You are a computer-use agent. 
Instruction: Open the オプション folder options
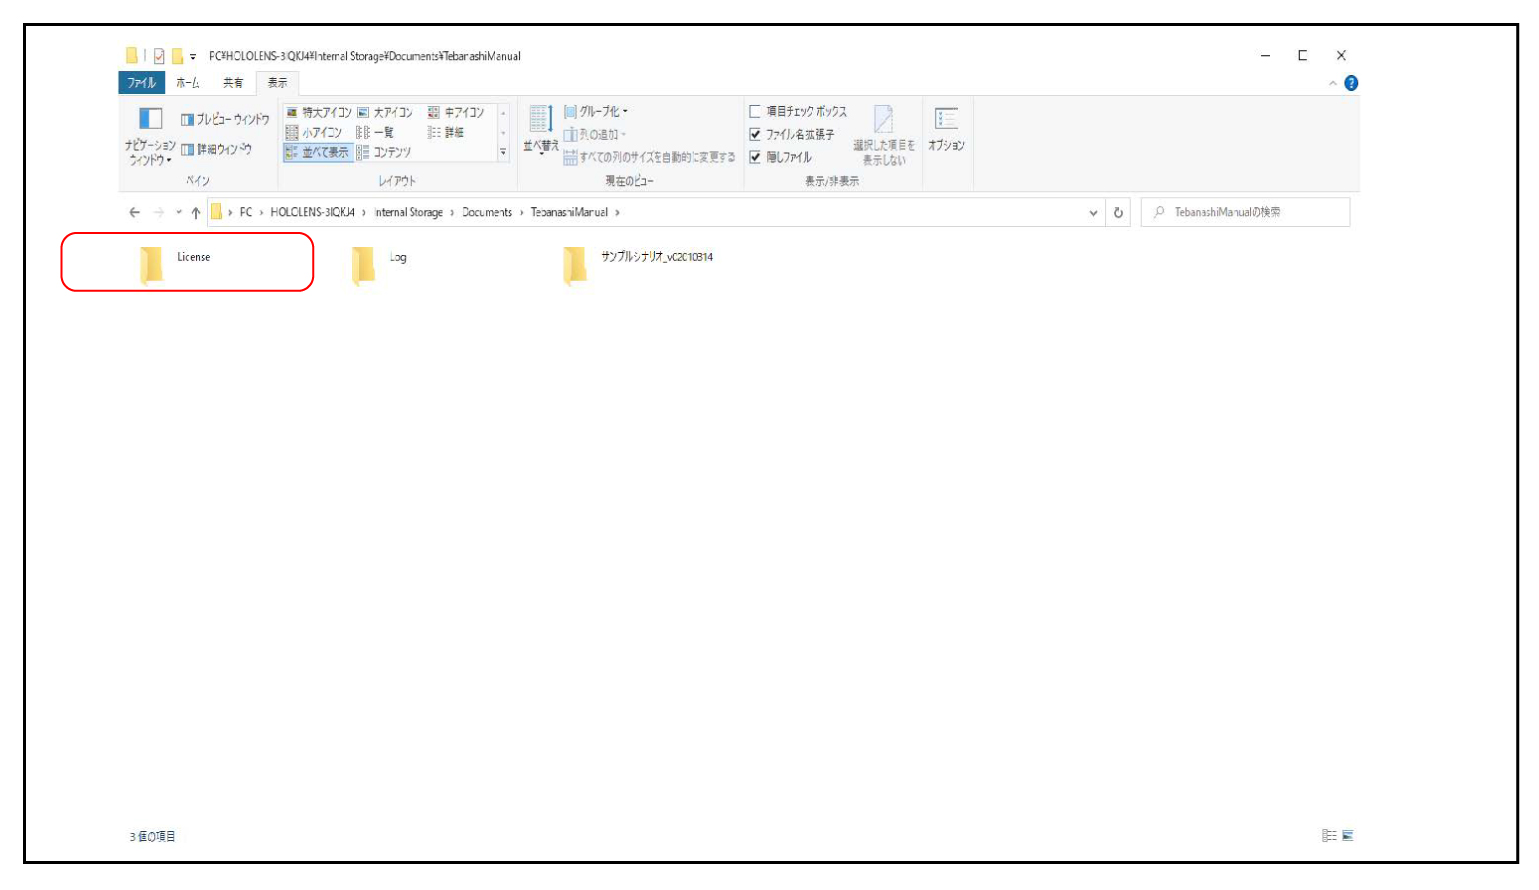(x=946, y=129)
